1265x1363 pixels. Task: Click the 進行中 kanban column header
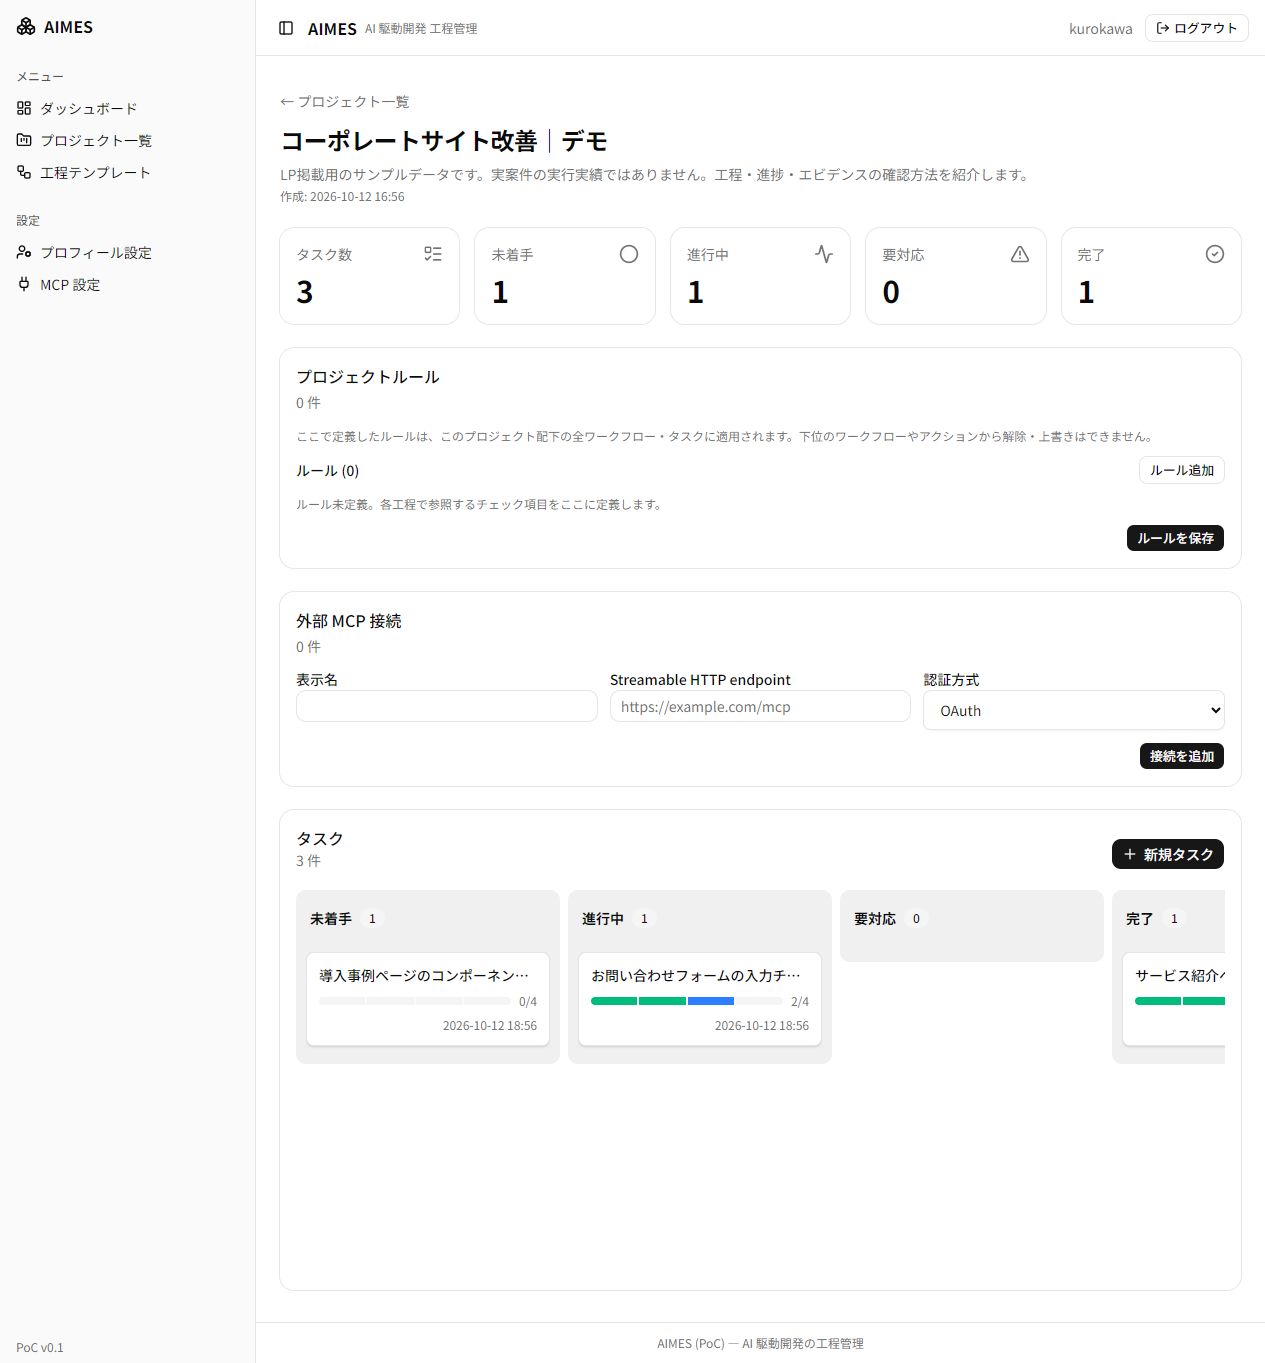click(x=603, y=918)
